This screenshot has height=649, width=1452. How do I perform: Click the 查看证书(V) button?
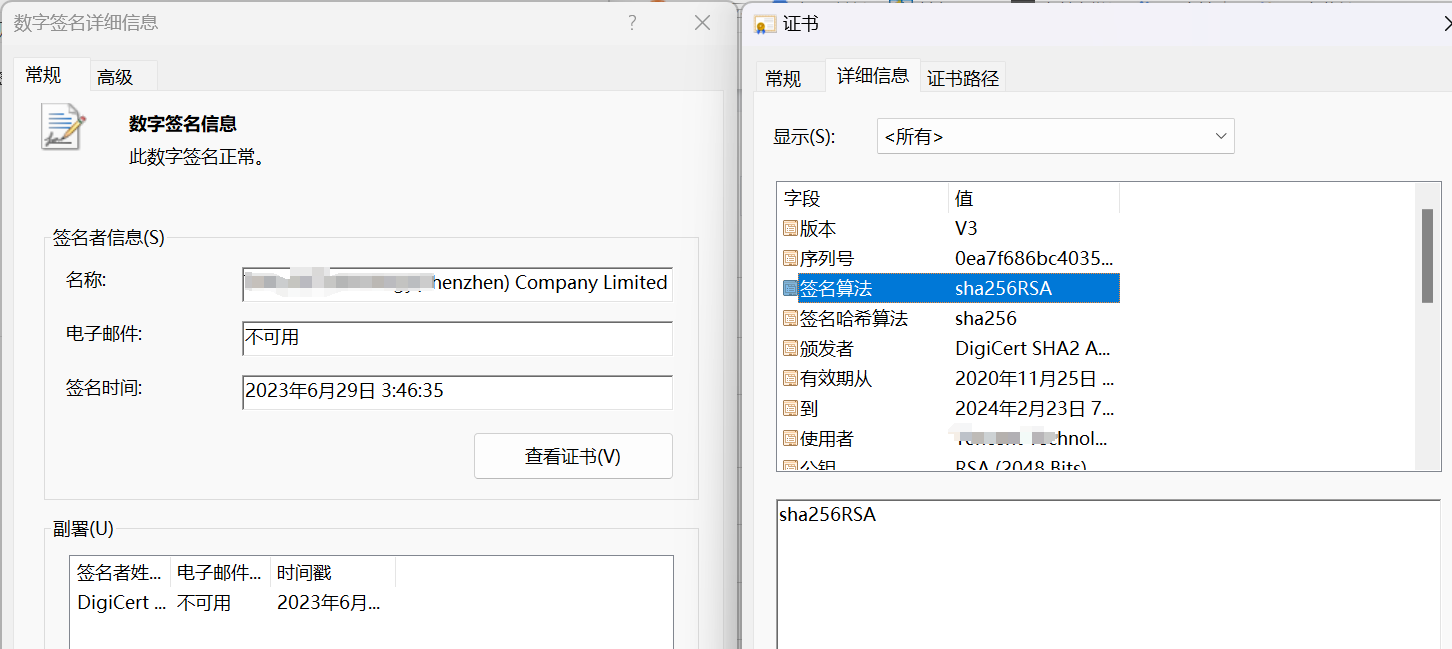573,456
